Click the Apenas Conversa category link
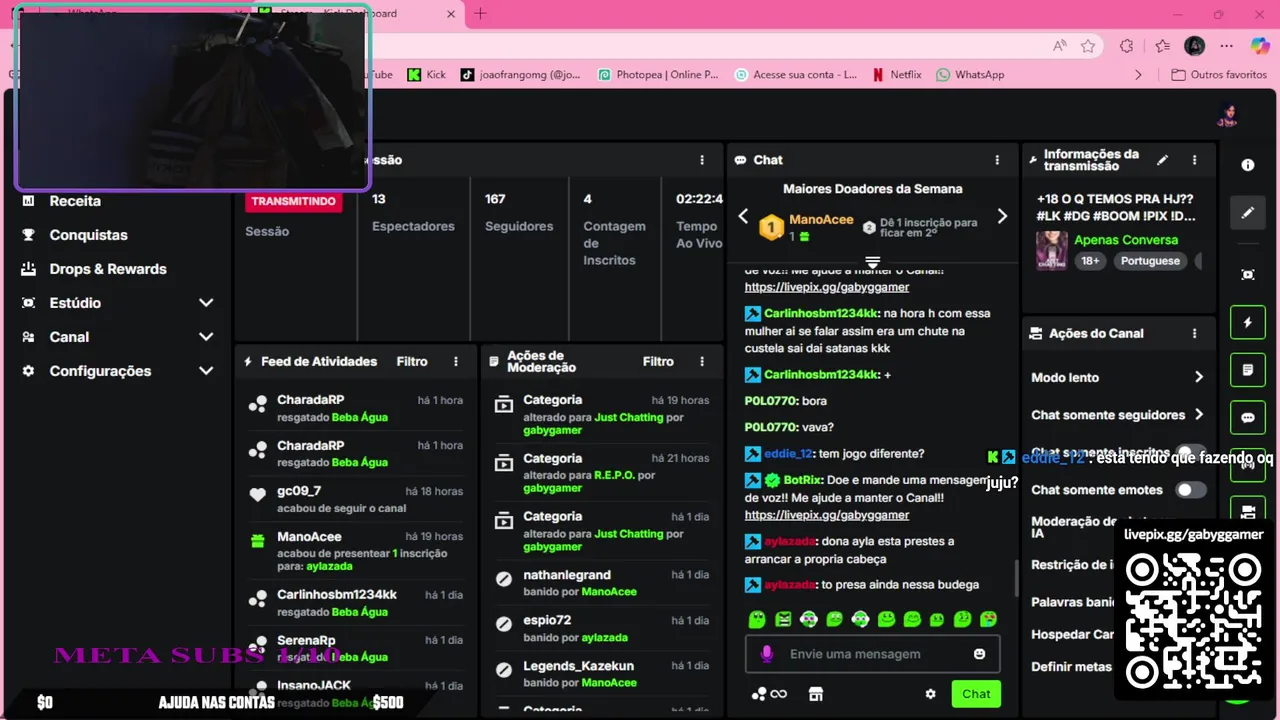 pos(1126,240)
